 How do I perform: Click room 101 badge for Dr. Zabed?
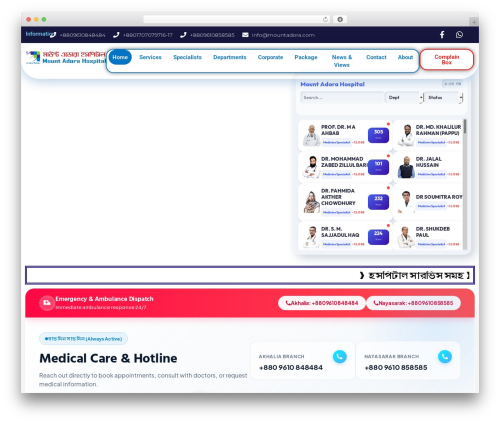coord(378,167)
